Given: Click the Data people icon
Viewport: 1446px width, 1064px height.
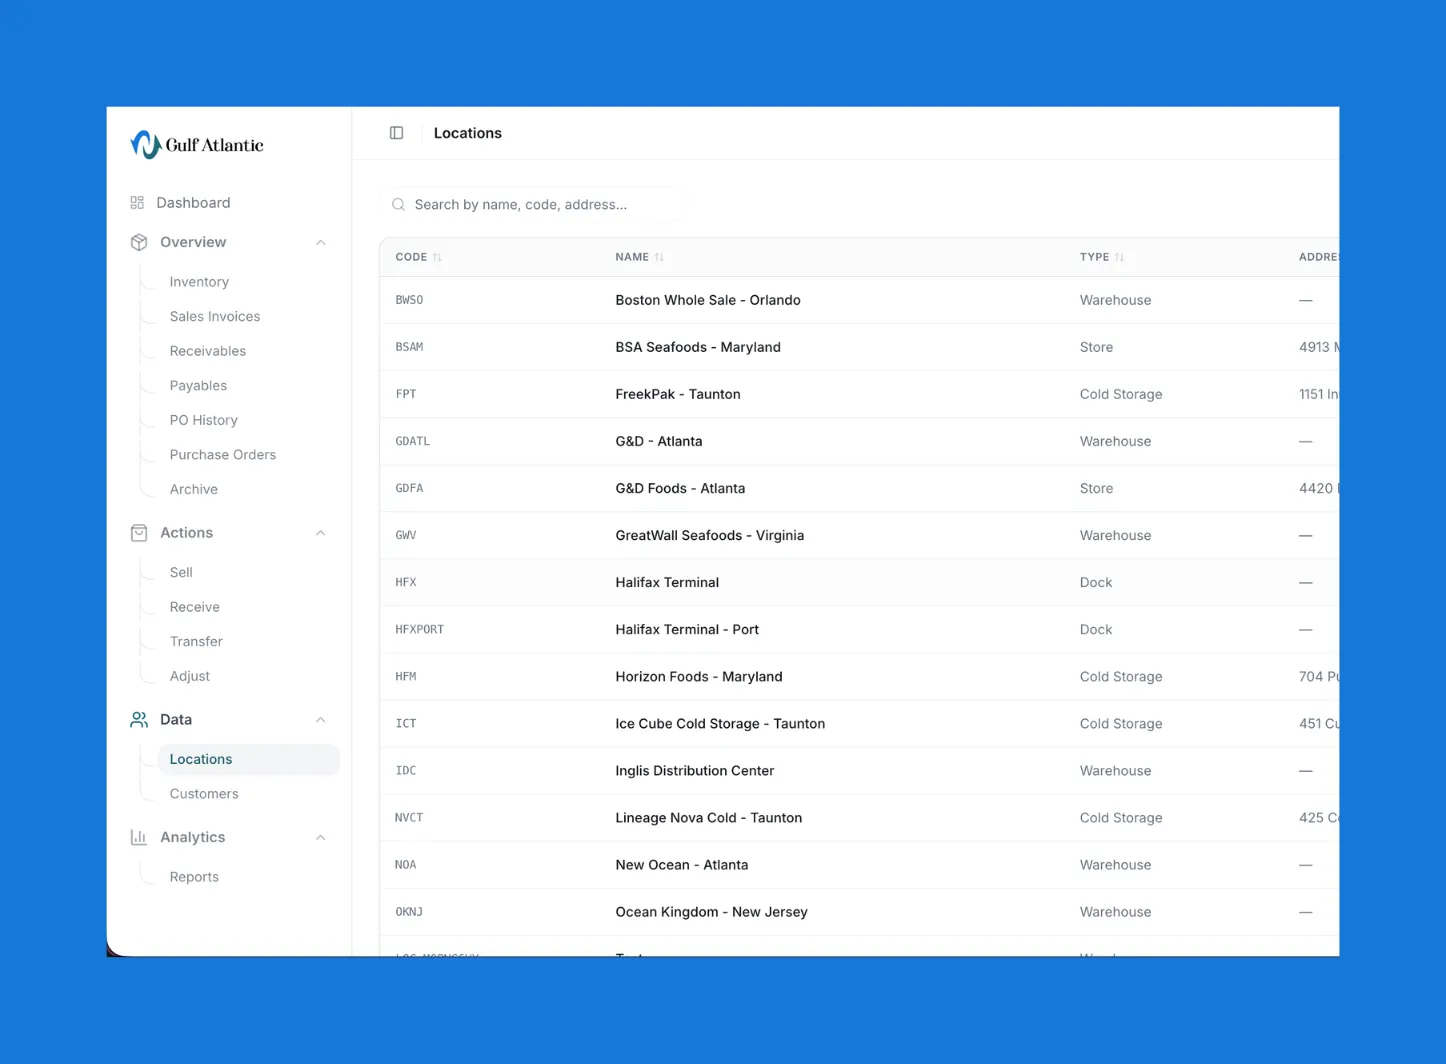Looking at the screenshot, I should [139, 720].
